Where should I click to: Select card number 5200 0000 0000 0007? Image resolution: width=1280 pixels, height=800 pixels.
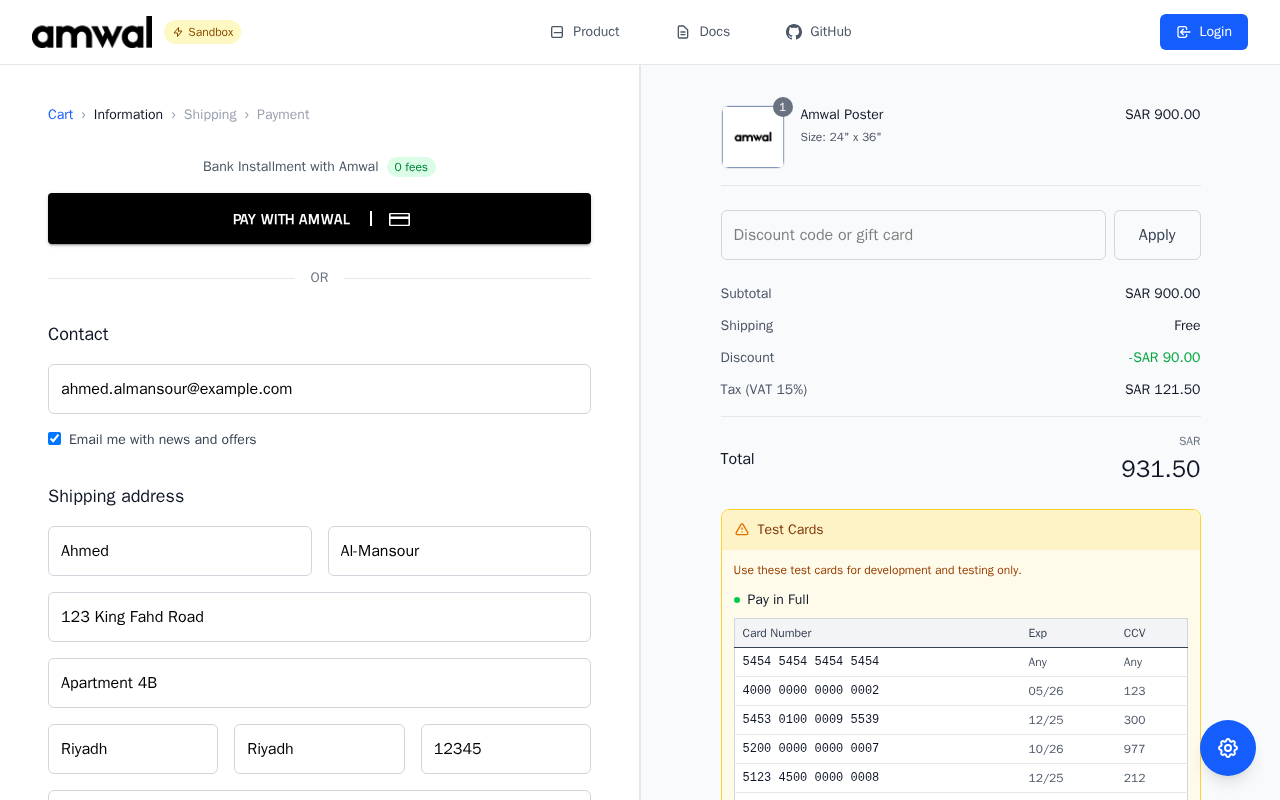(811, 749)
